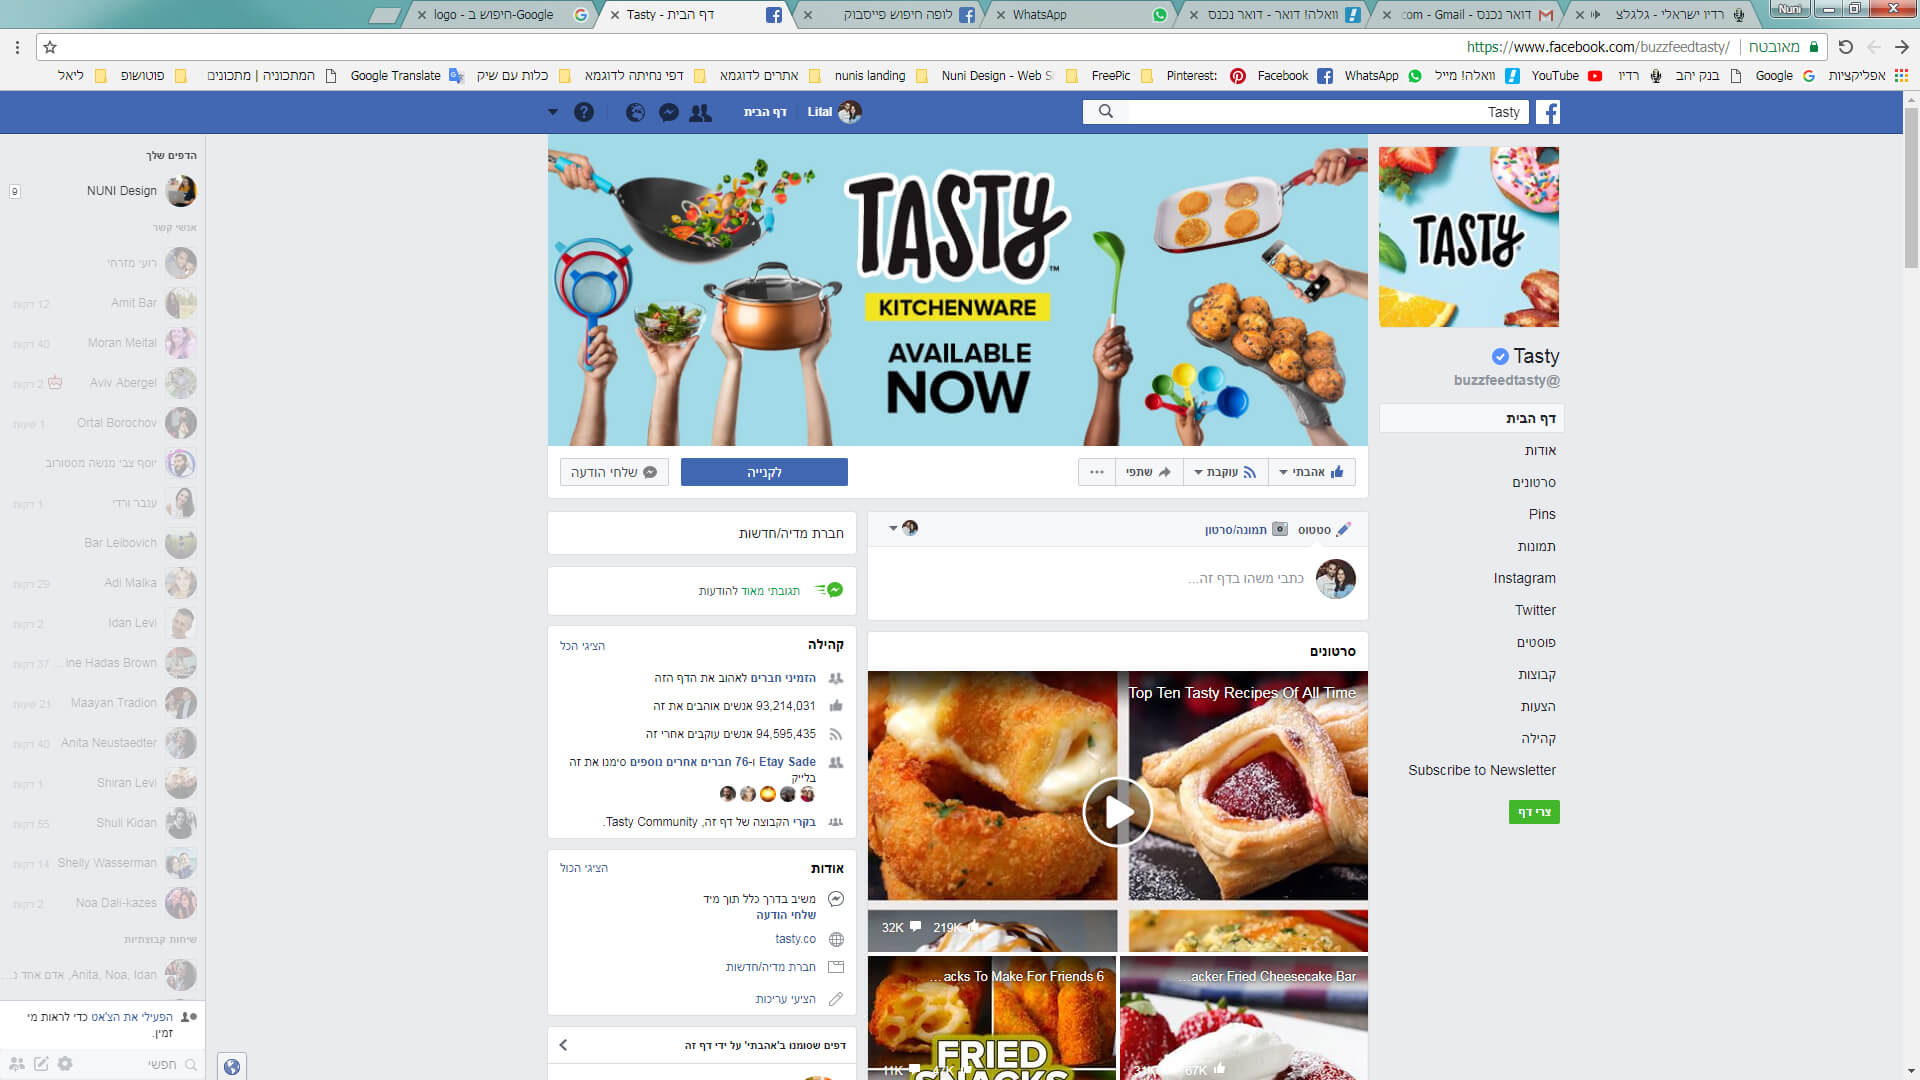Open the Instagram page tab
Viewport: 1920px width, 1080px height.
click(1524, 578)
